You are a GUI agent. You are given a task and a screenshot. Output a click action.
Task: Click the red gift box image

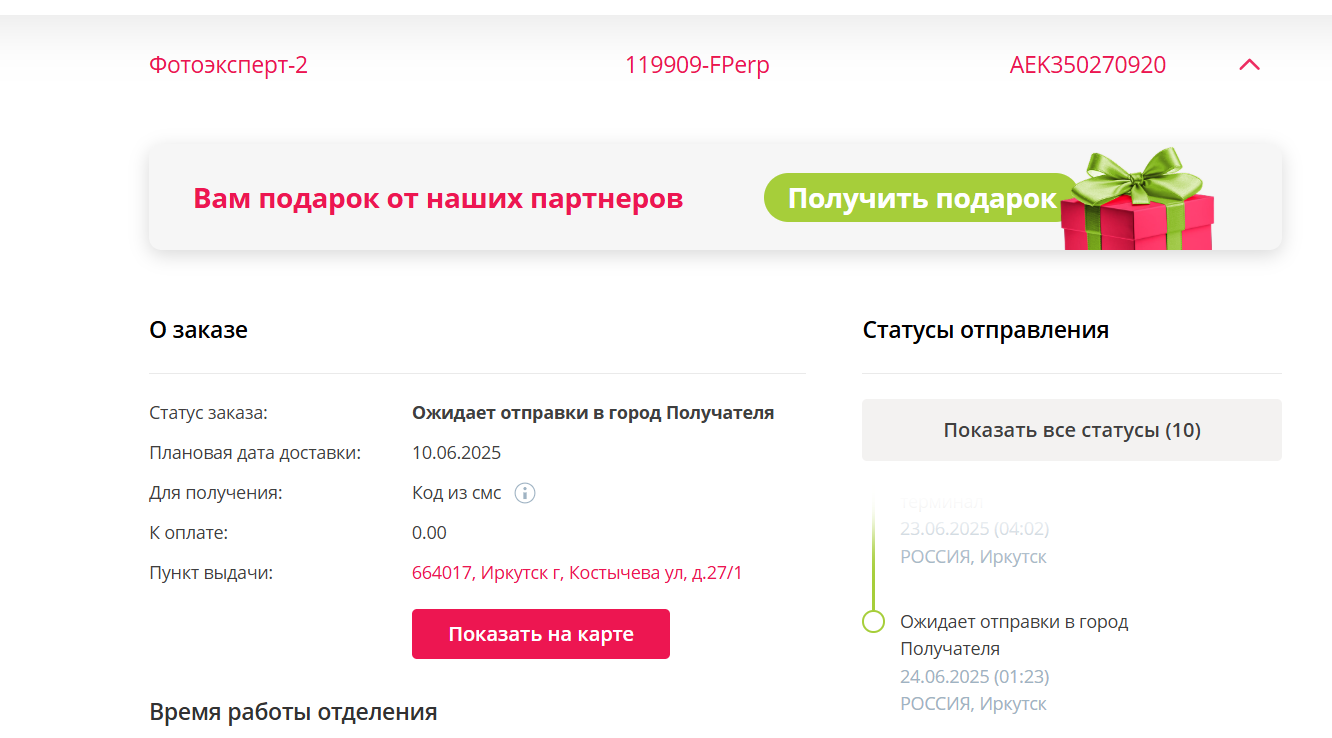(x=1137, y=200)
